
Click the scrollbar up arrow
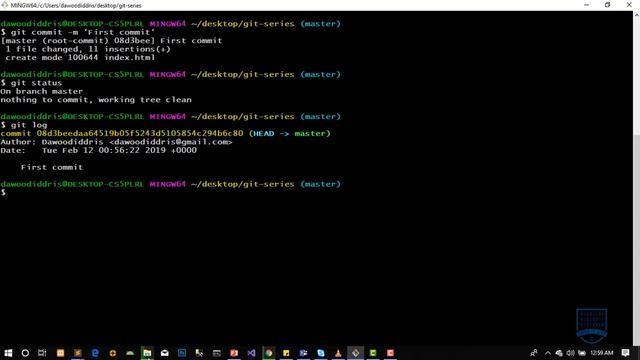pos(636,15)
